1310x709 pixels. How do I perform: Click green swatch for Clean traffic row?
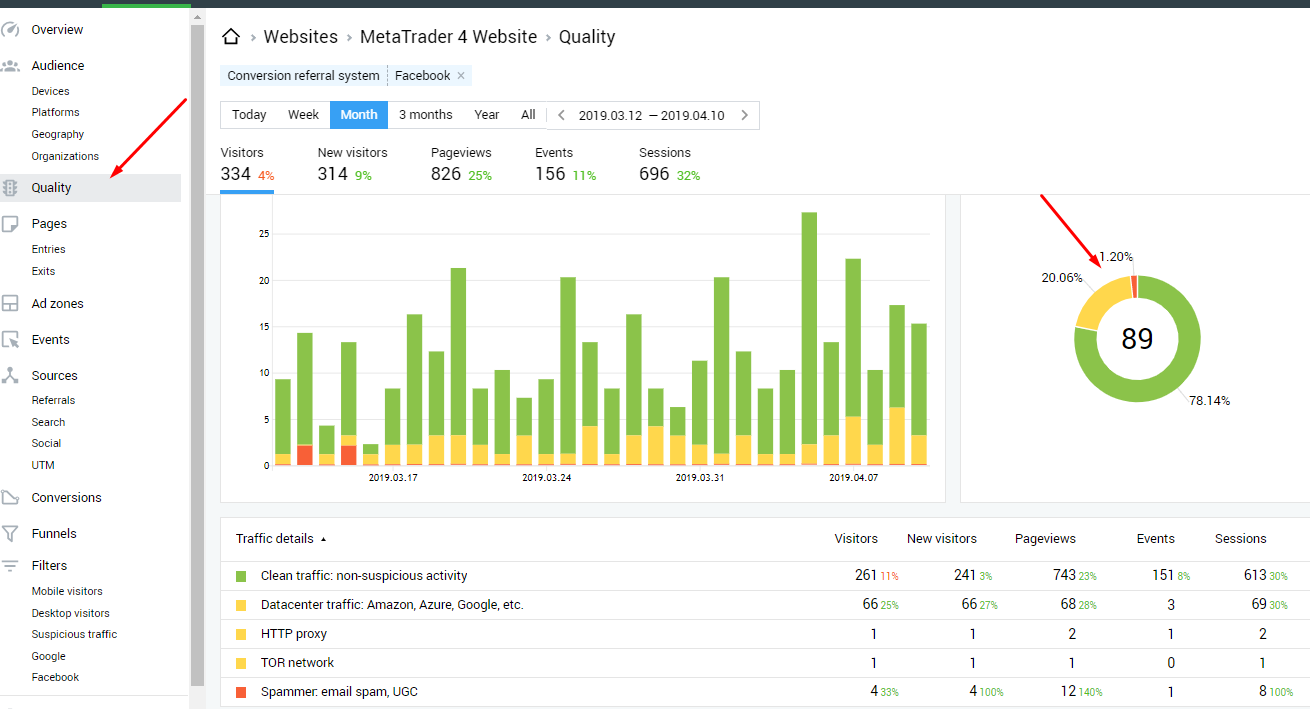tap(241, 576)
